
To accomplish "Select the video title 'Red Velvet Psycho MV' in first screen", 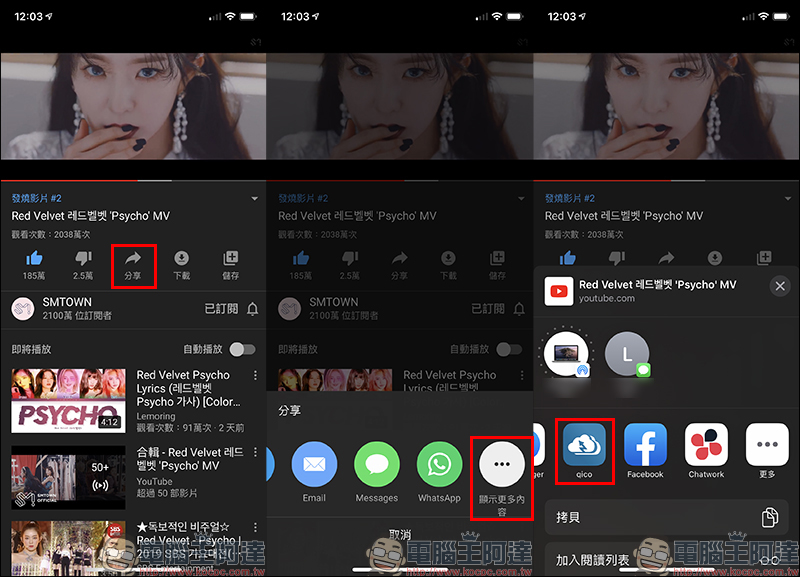I will click(x=91, y=216).
